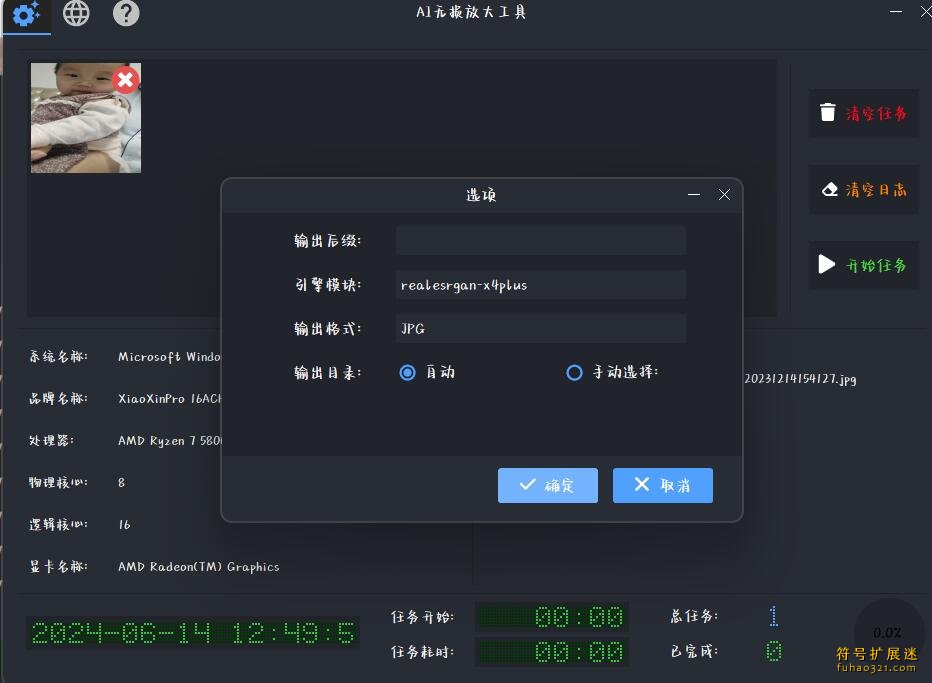The image size is (932, 683).
Task: Click into the 输出后缀 input field
Action: pos(541,241)
